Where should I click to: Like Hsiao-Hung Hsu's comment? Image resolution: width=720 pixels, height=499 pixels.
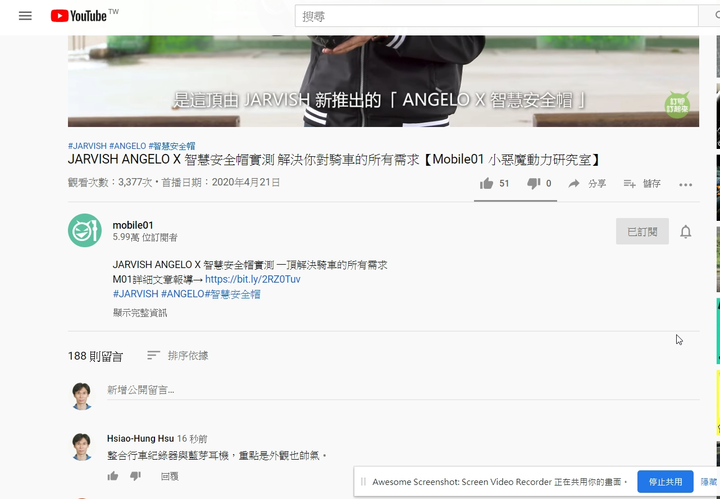click(x=113, y=476)
